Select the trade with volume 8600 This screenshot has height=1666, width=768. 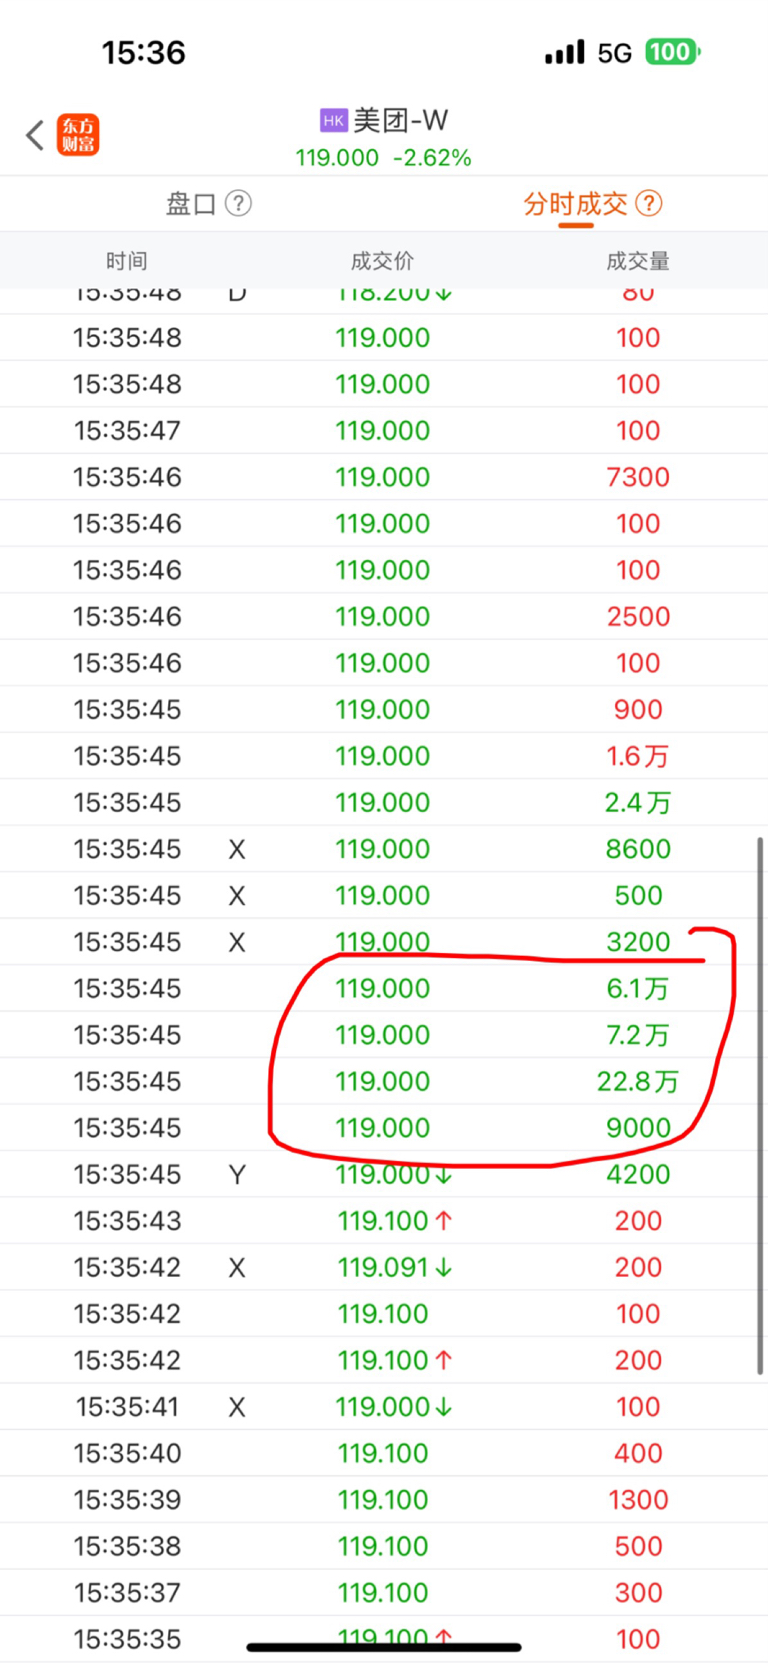click(x=384, y=849)
